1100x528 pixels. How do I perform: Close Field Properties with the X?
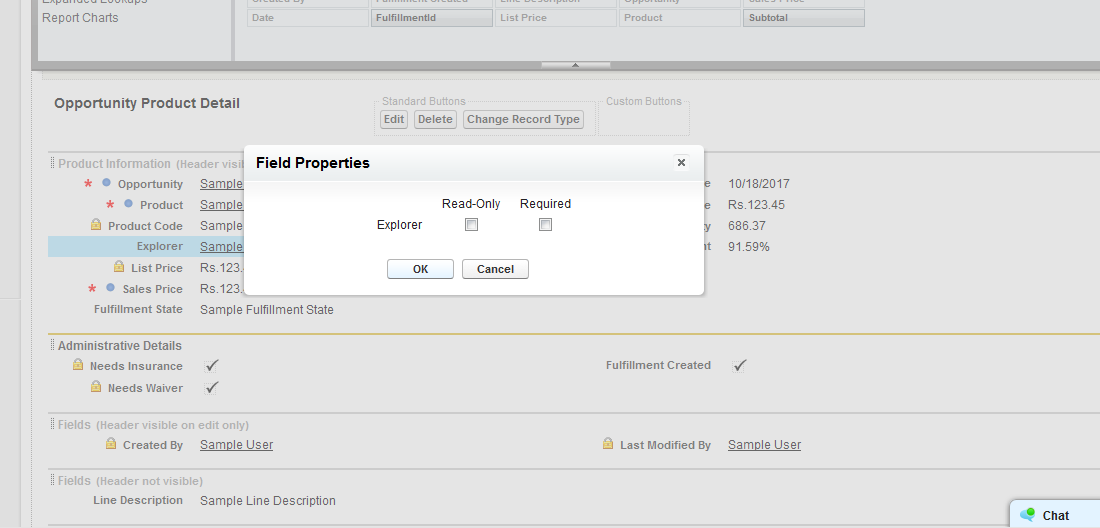pyautogui.click(x=680, y=163)
